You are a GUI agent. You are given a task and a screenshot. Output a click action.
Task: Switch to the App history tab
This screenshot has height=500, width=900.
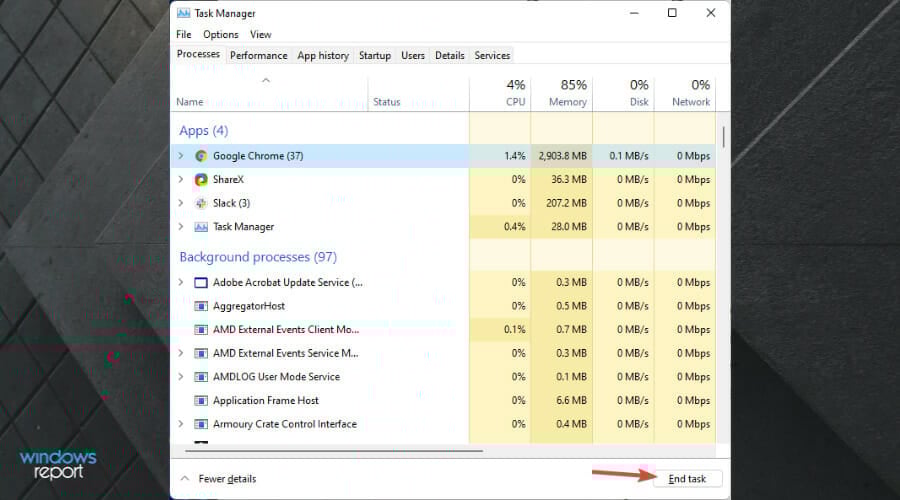323,55
